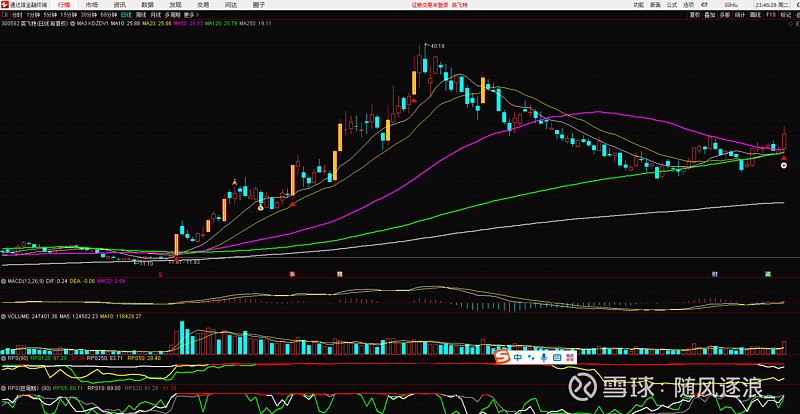Screen dimensions: 800x414
Task: Toggle the 叠加 overlay button
Action: click(x=710, y=15)
